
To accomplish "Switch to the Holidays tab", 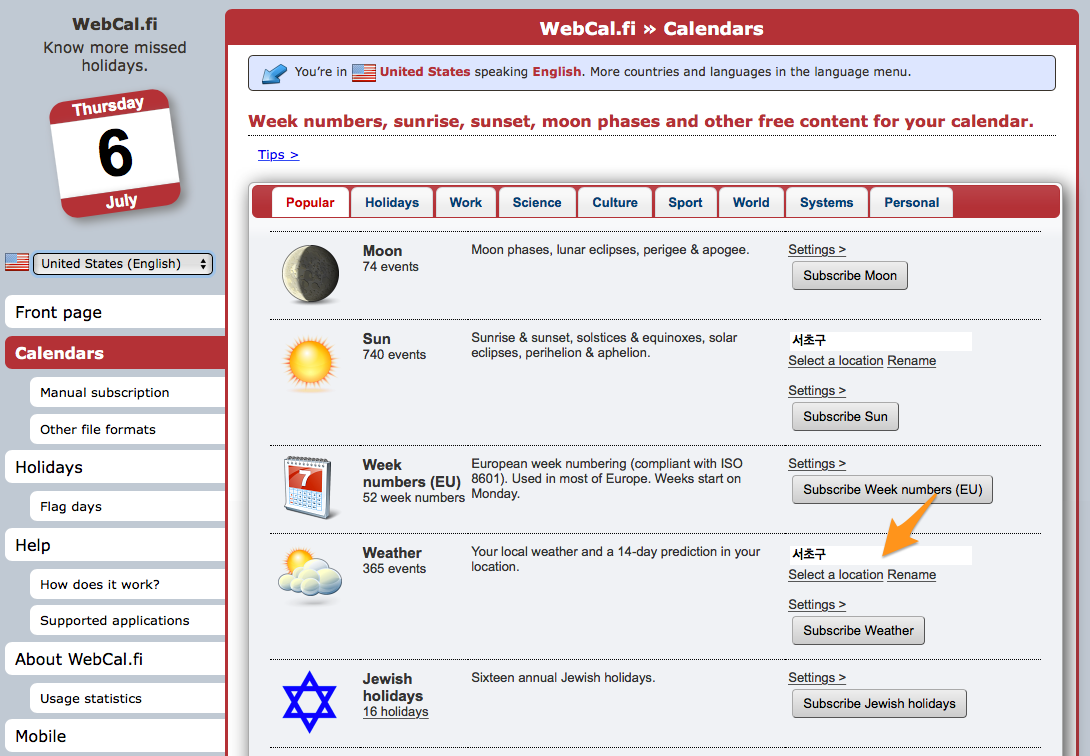I will [x=392, y=202].
